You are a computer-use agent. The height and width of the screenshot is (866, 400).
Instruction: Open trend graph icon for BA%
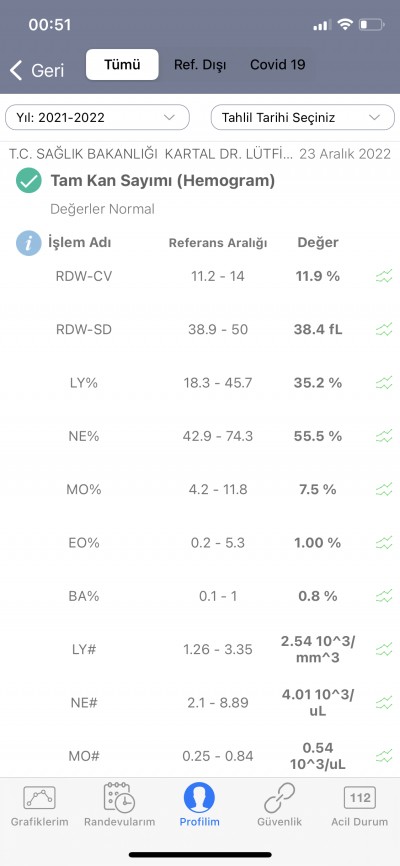pyautogui.click(x=384, y=596)
